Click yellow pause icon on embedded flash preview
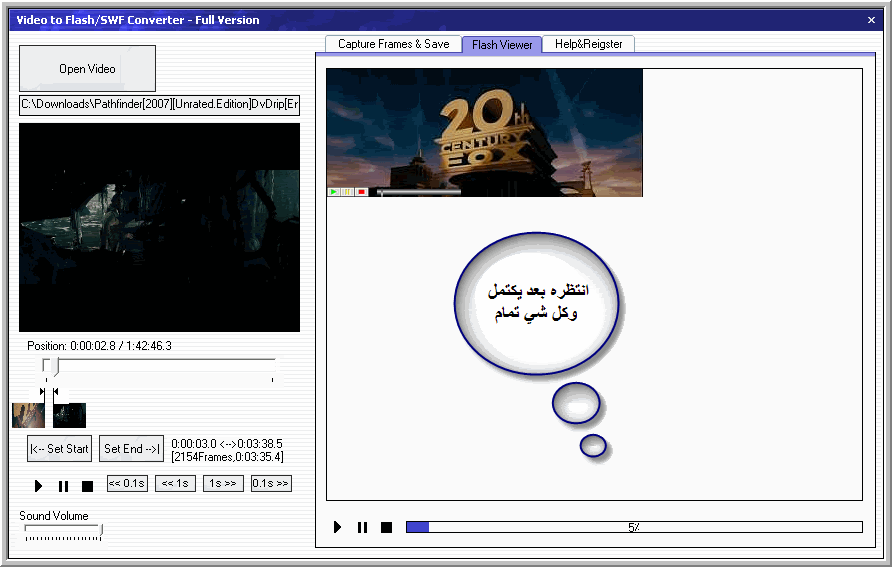Image resolution: width=892 pixels, height=567 pixels. click(346, 191)
